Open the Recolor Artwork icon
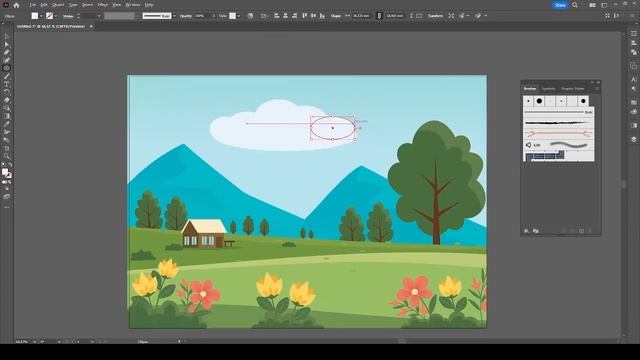 pos(250,16)
